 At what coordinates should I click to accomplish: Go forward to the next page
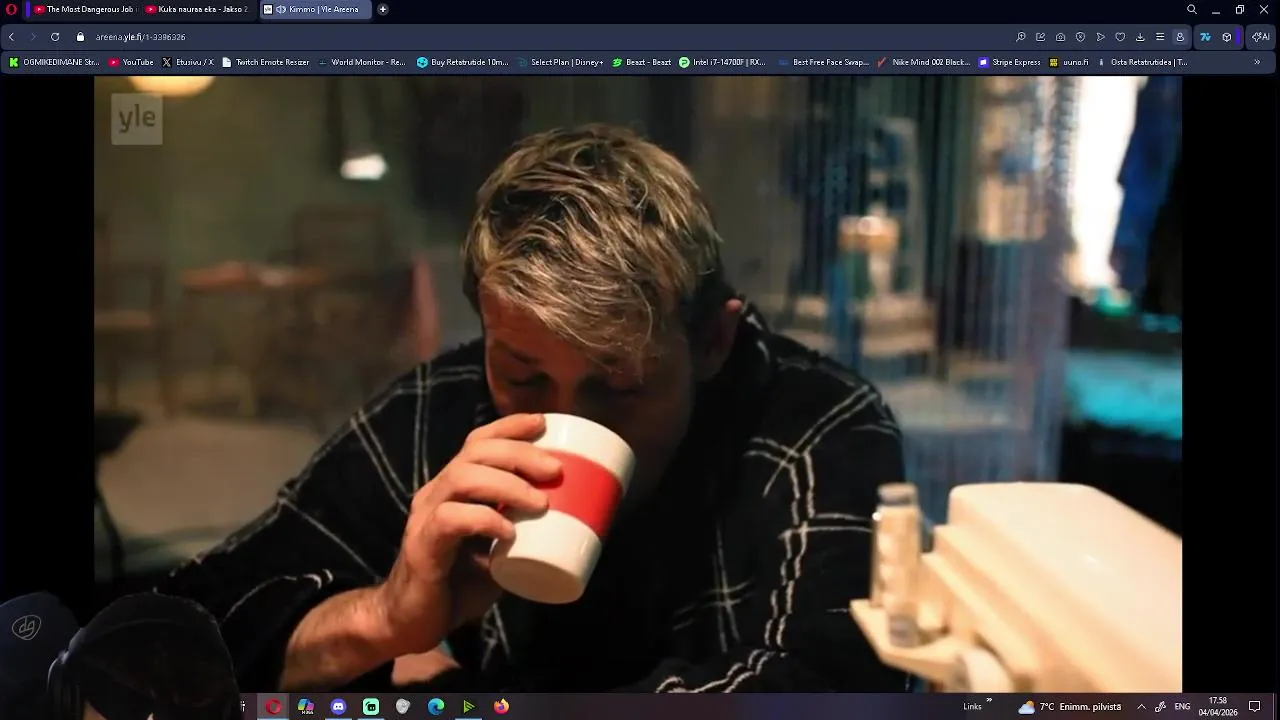(x=33, y=37)
